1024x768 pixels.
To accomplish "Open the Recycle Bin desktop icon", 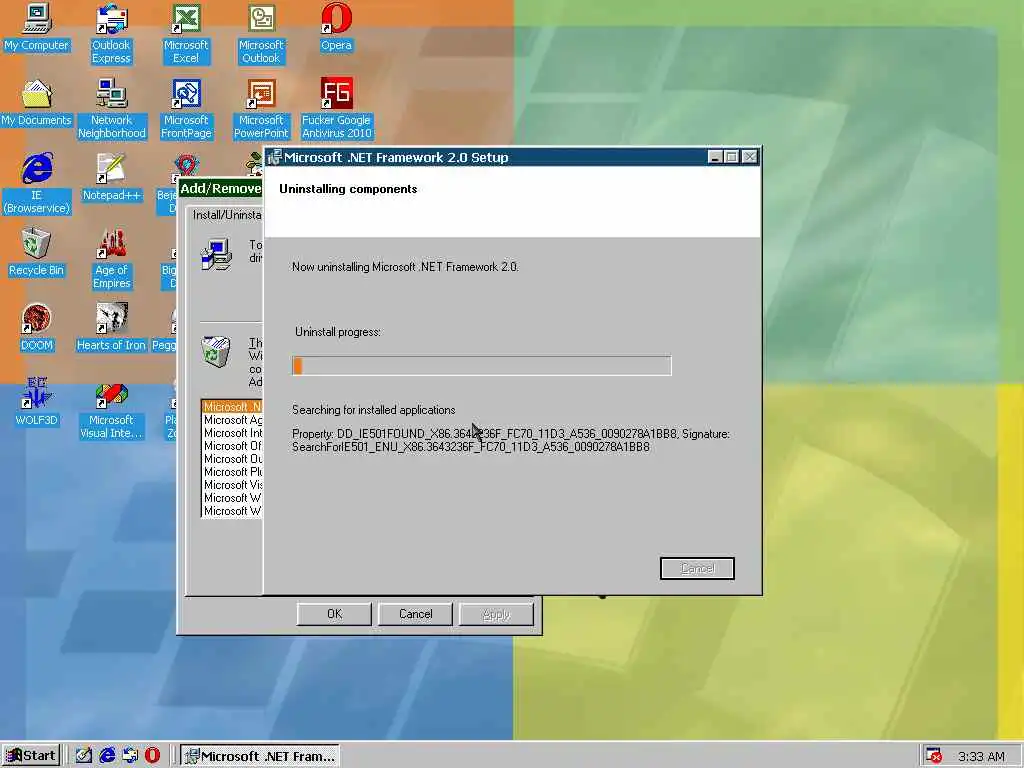I will [37, 253].
